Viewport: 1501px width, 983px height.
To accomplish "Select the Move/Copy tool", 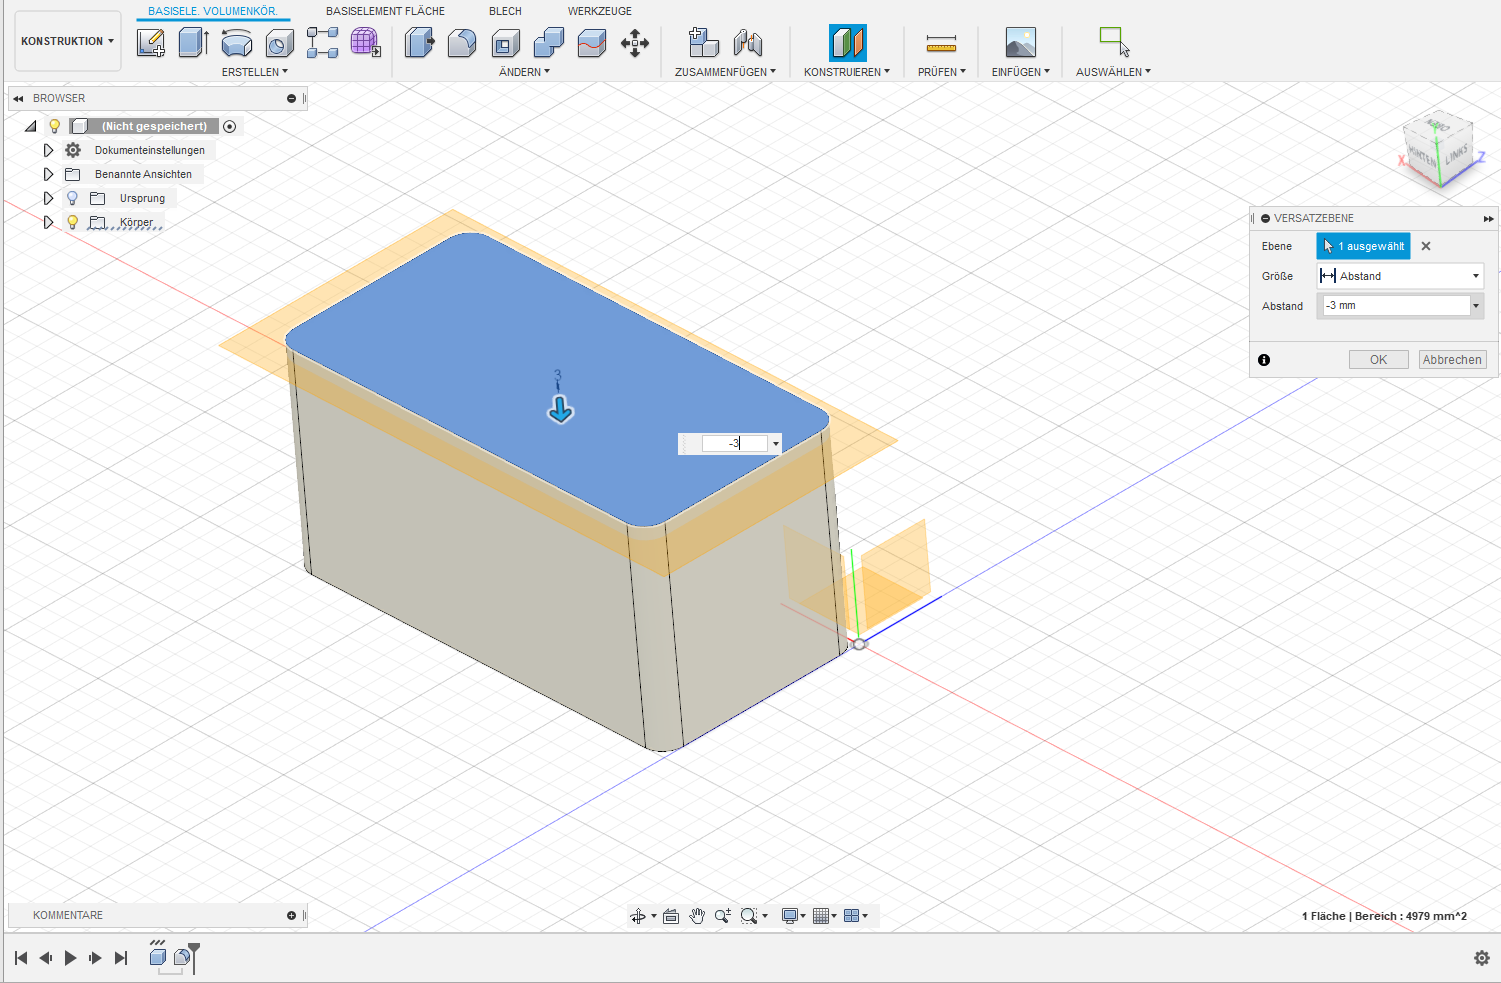I will click(x=635, y=43).
